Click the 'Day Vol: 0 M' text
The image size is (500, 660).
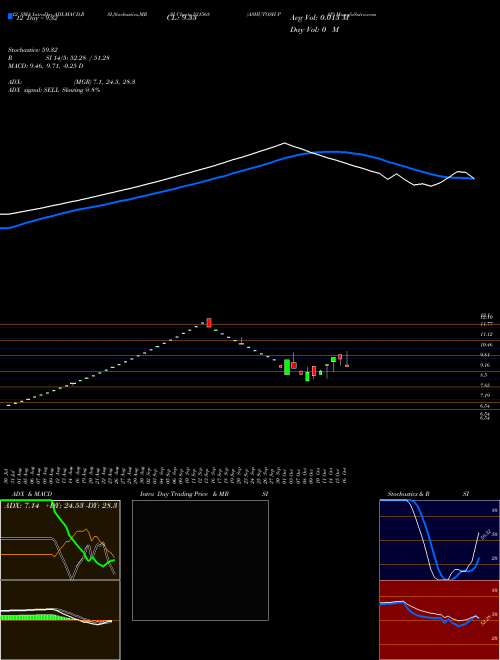click(314, 30)
